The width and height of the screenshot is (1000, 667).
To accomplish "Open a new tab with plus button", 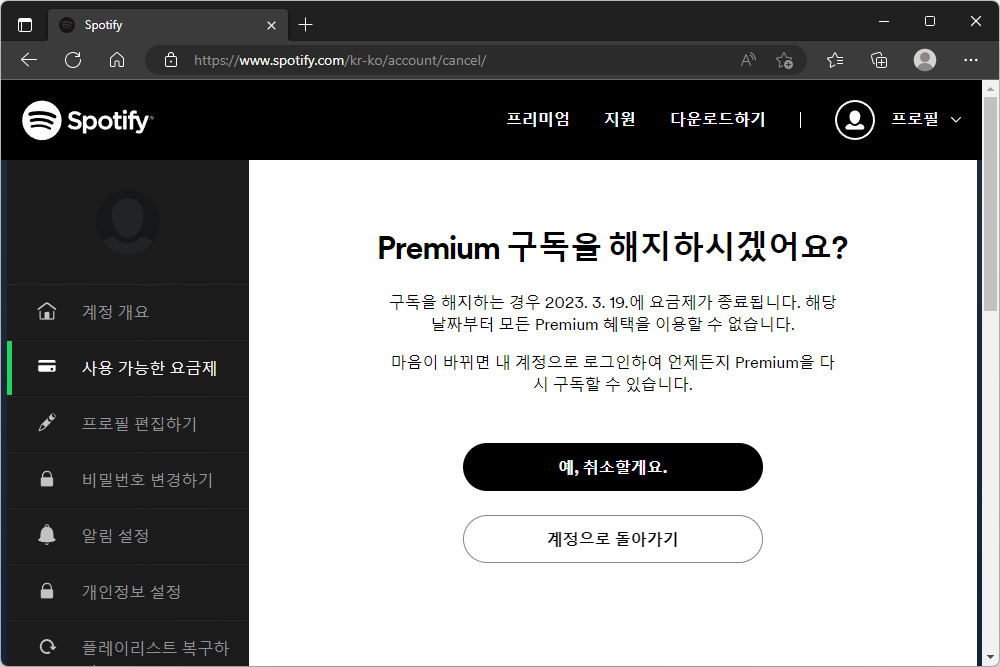I will coord(305,25).
